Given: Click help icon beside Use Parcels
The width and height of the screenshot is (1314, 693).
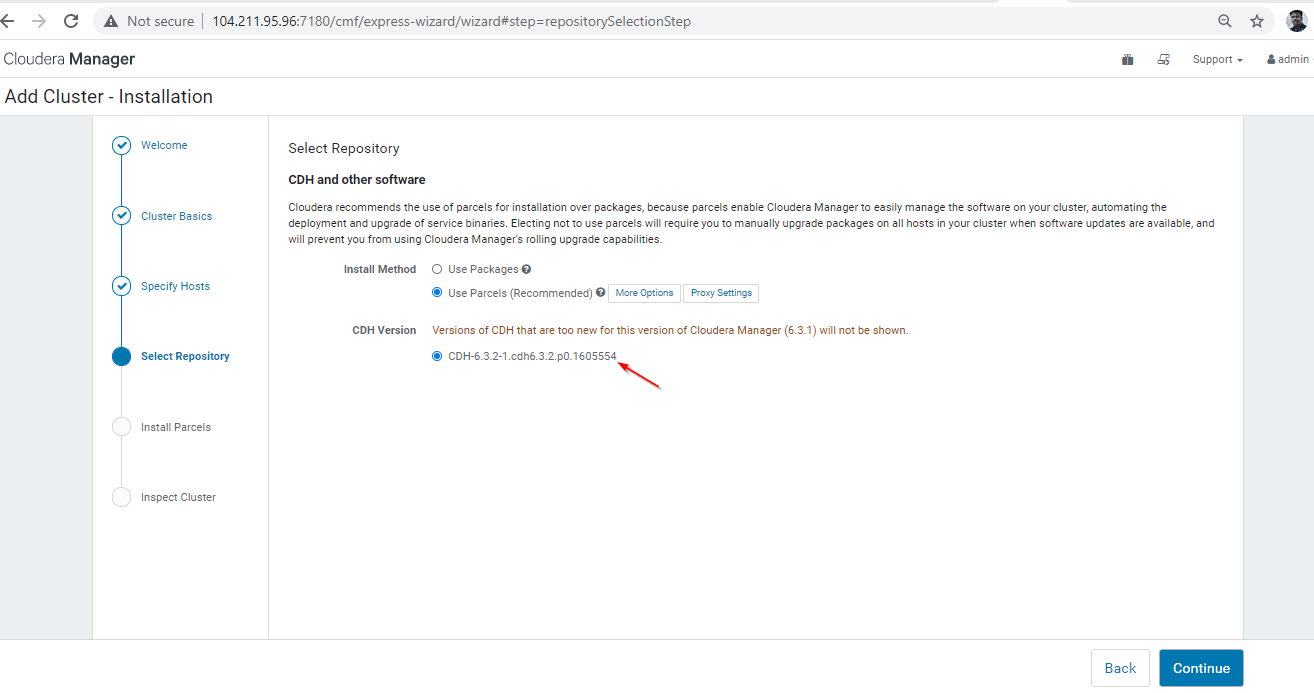Looking at the screenshot, I should (600, 293).
